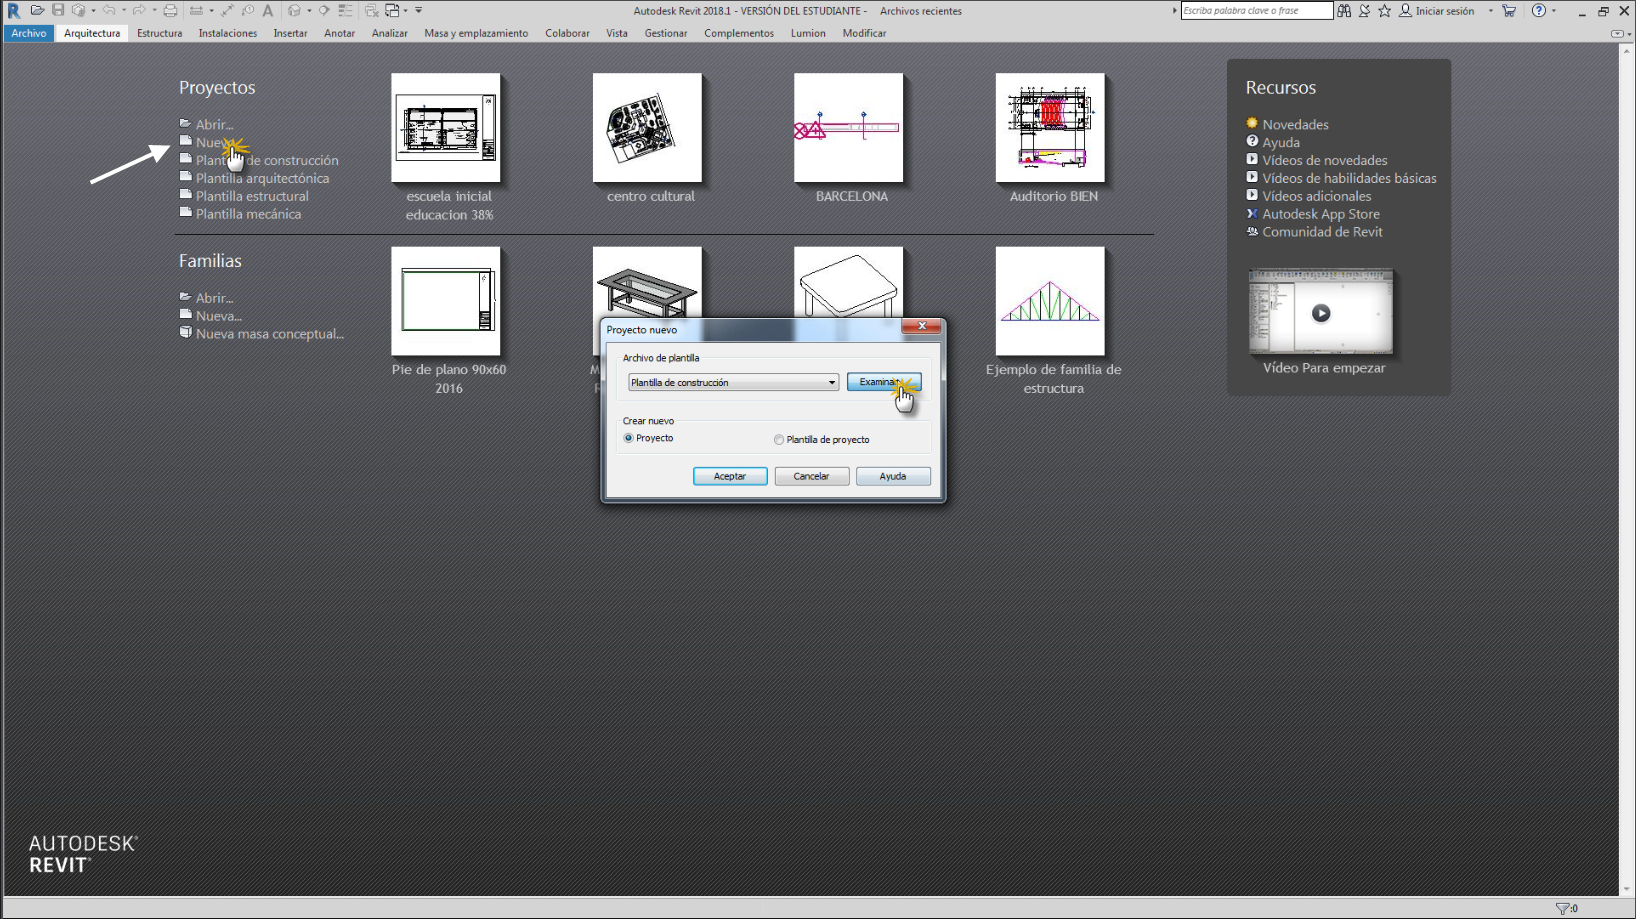1636x919 pixels.
Task: Click the Save disk icon in quick access toolbar
Action: pos(58,10)
